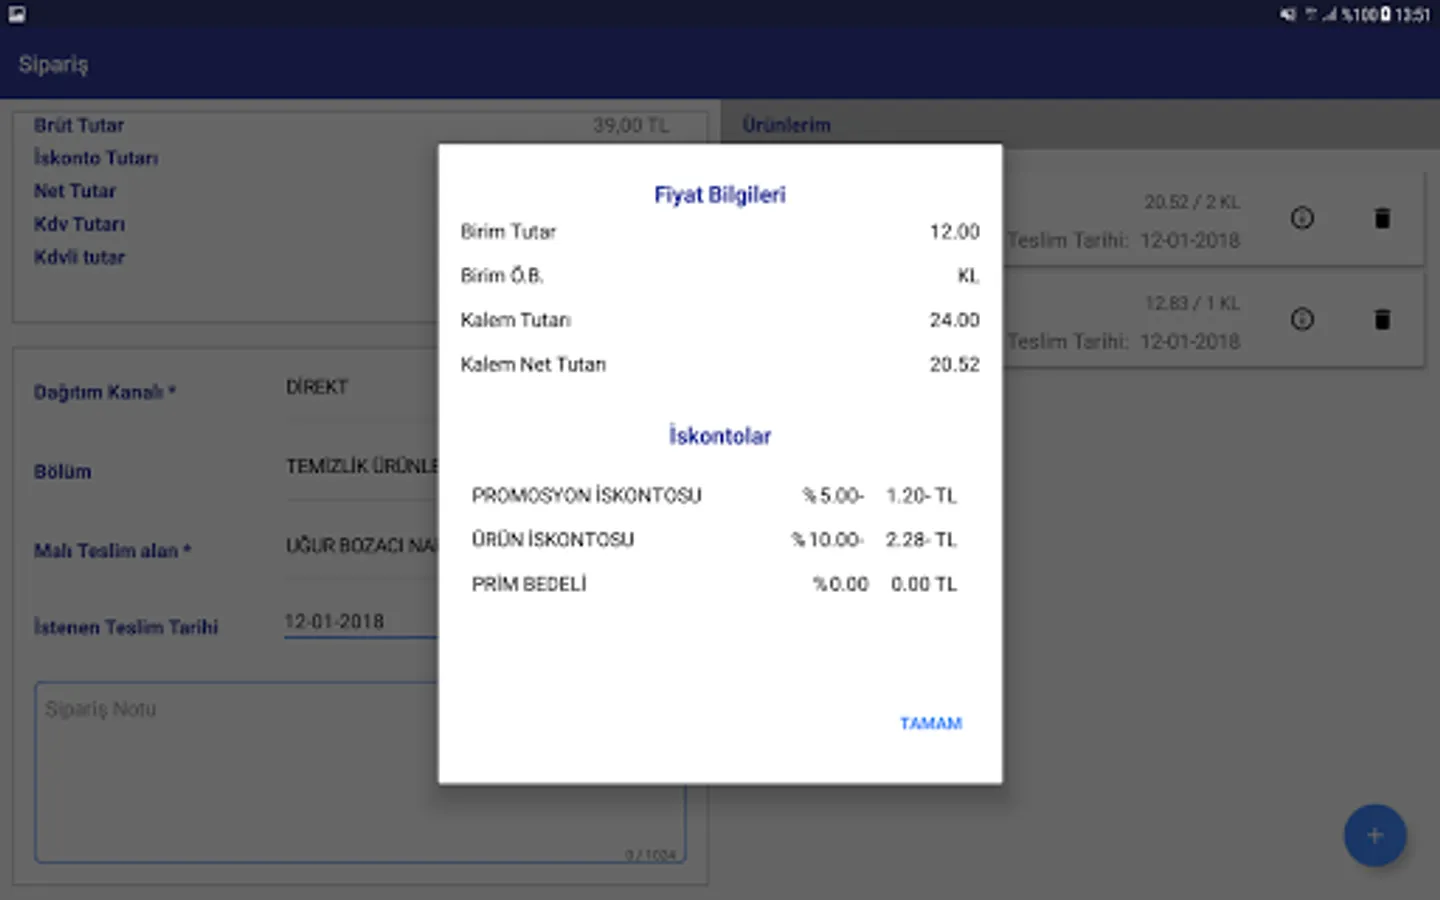Open the Bölüm TEMİZLİK ÜRÜNLERİ dropdown
Image resolution: width=1440 pixels, height=900 pixels.
pyautogui.click(x=361, y=467)
